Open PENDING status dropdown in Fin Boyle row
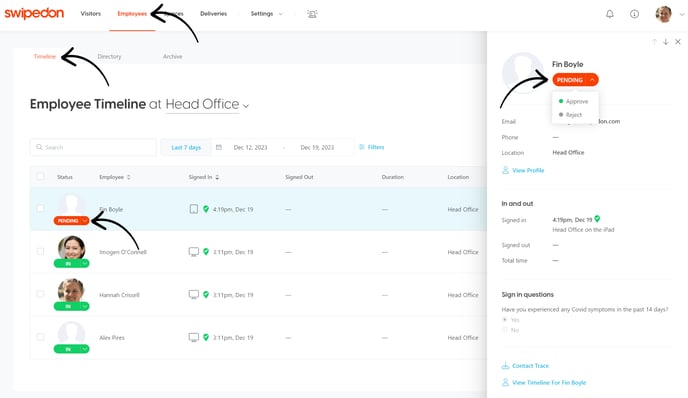 tap(71, 221)
